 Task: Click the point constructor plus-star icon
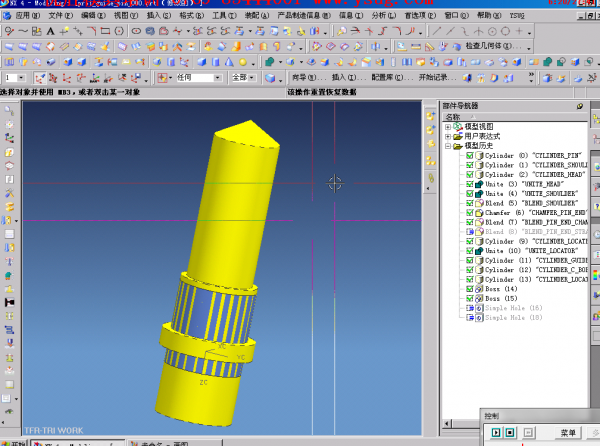[64, 31]
